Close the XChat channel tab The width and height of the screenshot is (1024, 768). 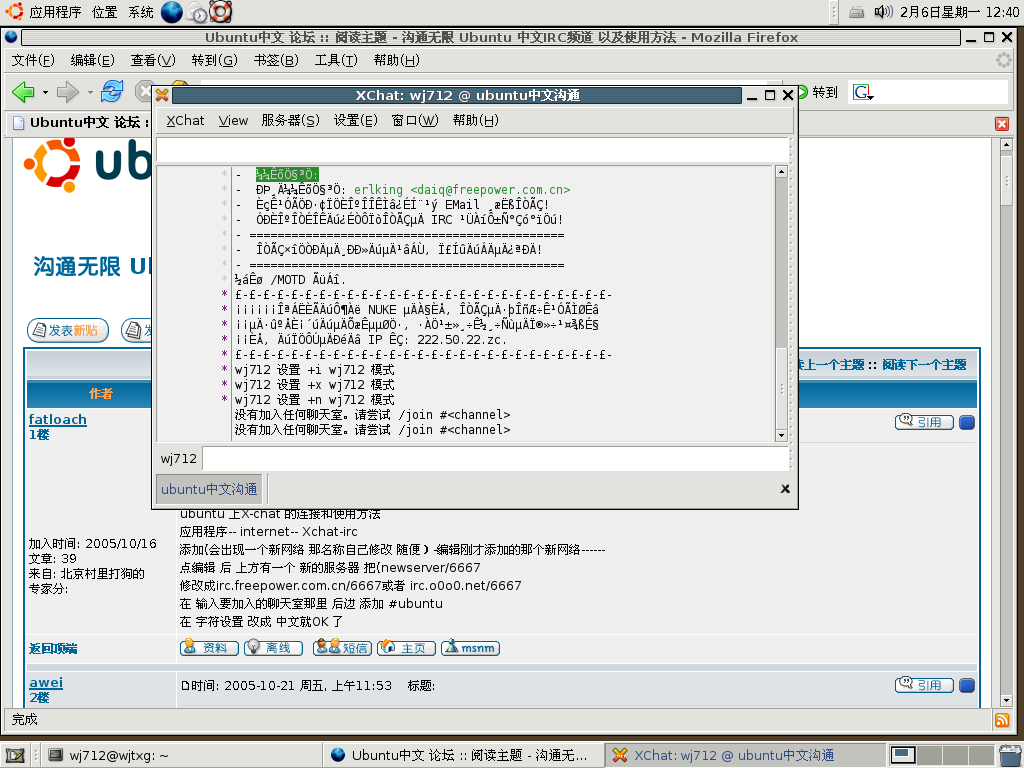coord(785,488)
